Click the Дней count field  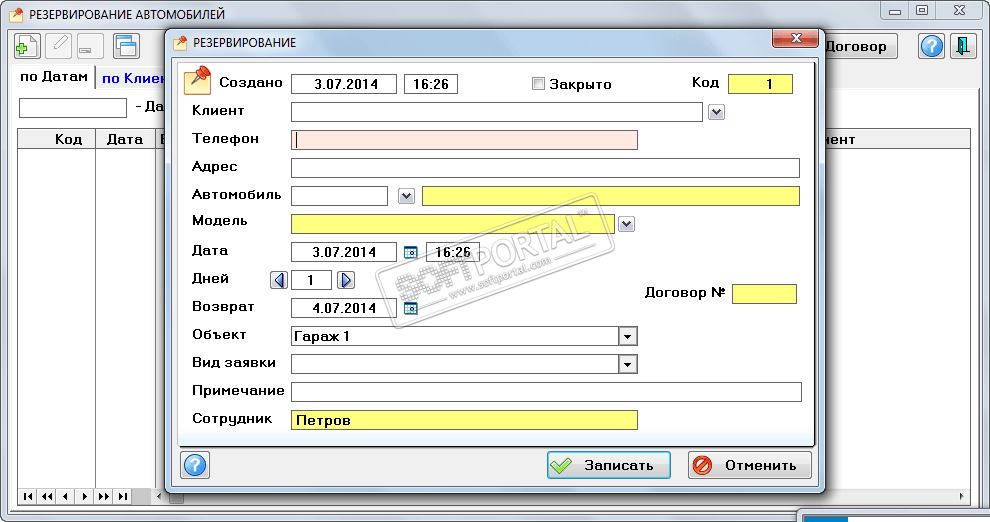pos(311,280)
